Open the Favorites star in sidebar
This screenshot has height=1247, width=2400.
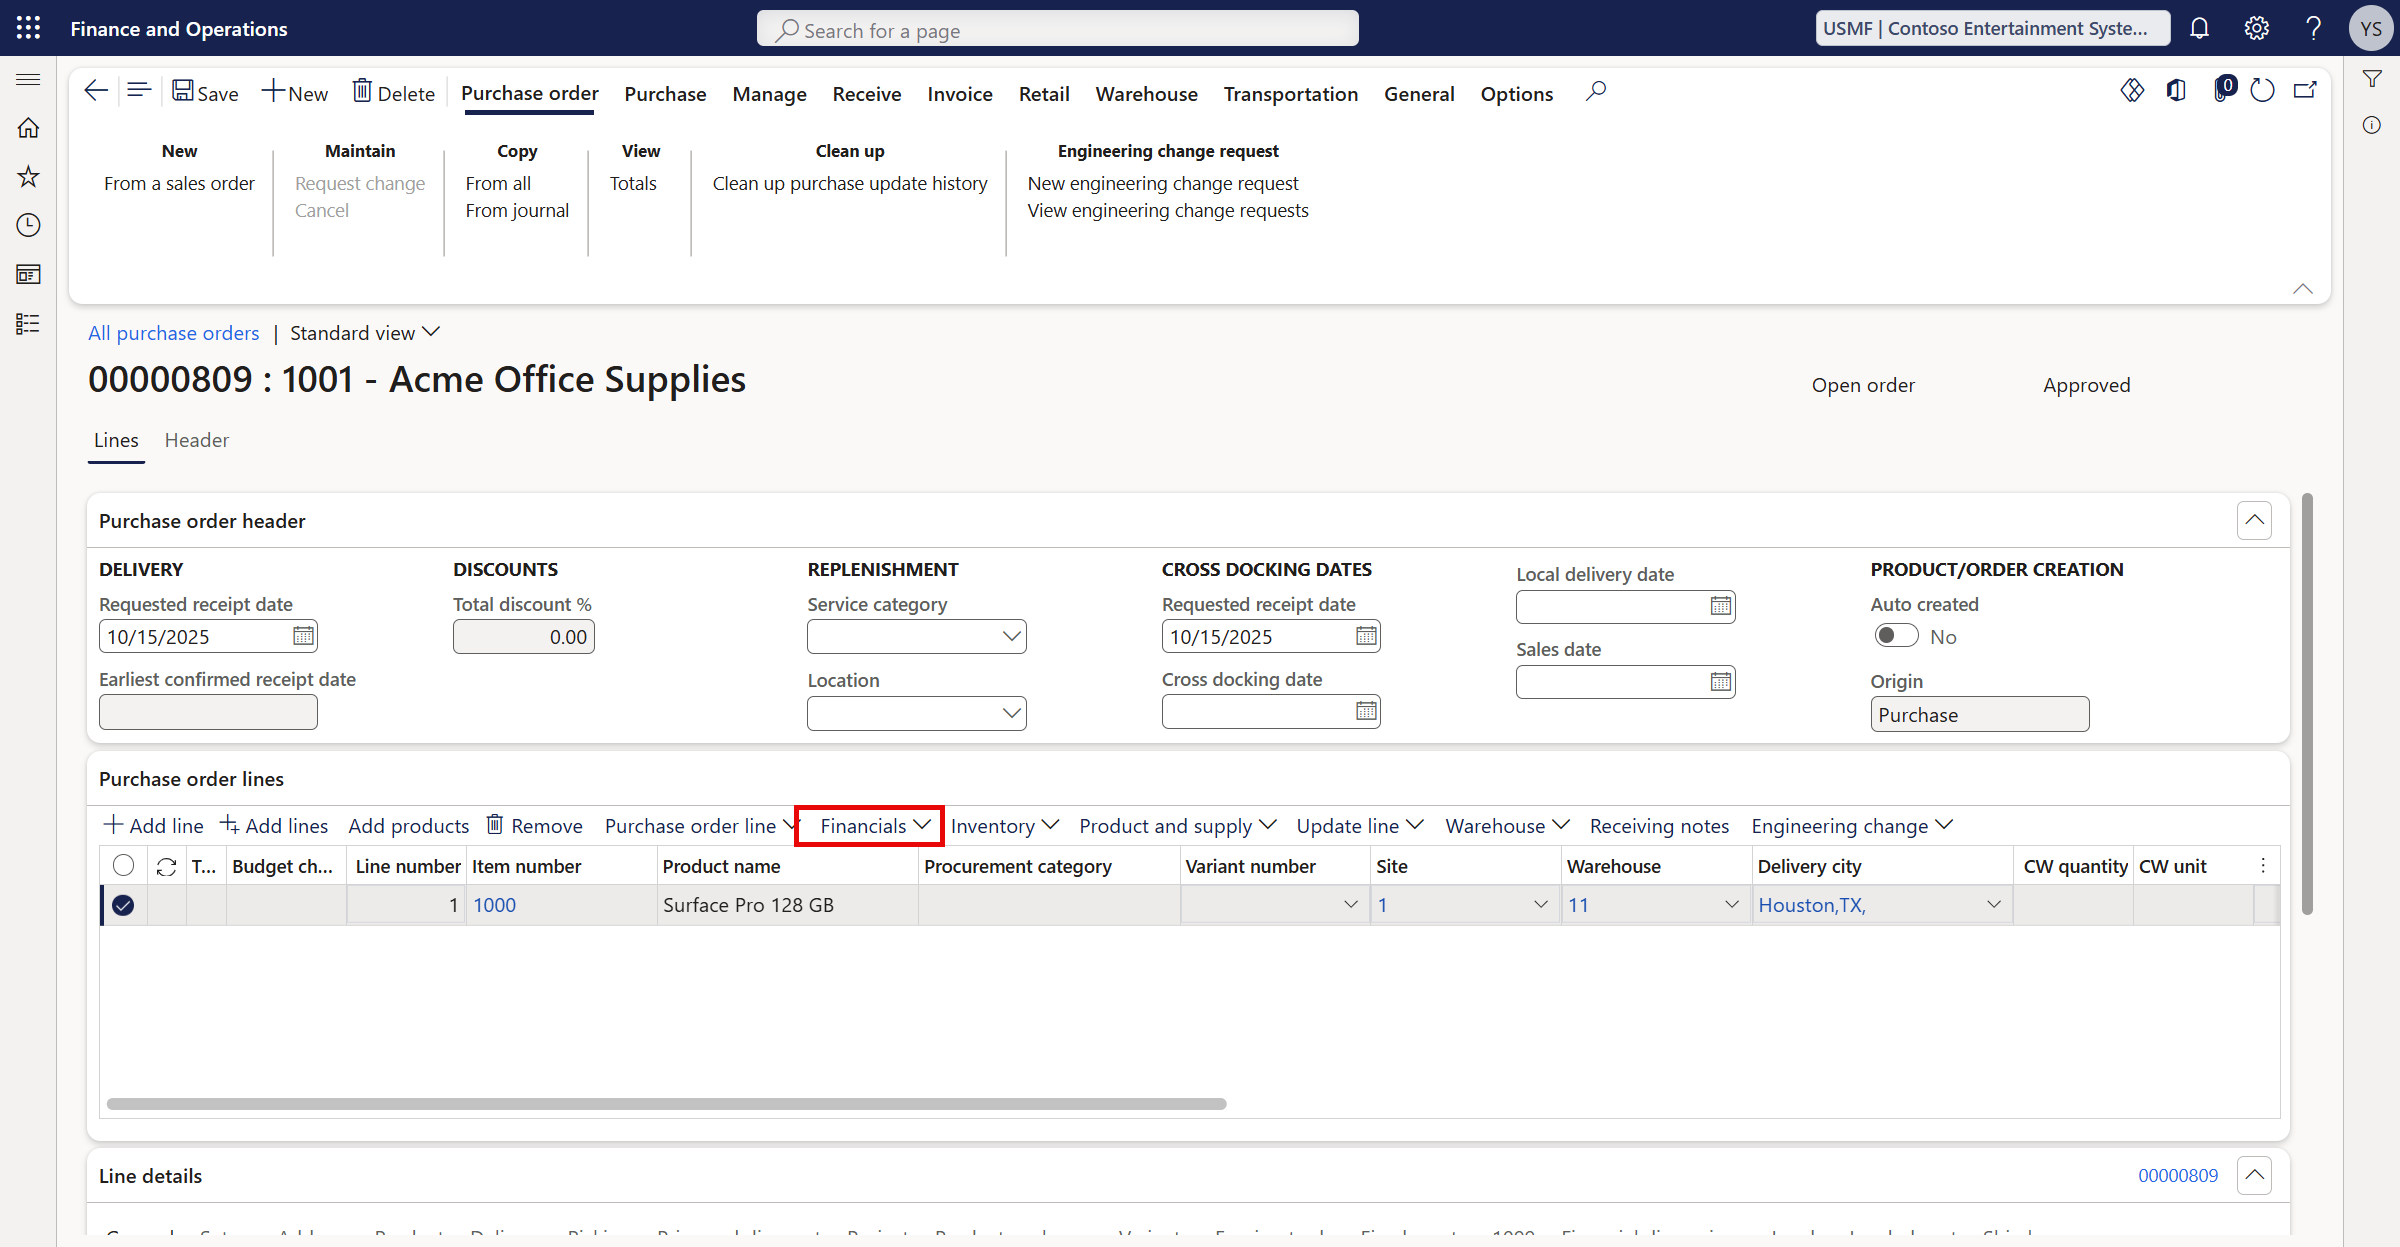(28, 177)
